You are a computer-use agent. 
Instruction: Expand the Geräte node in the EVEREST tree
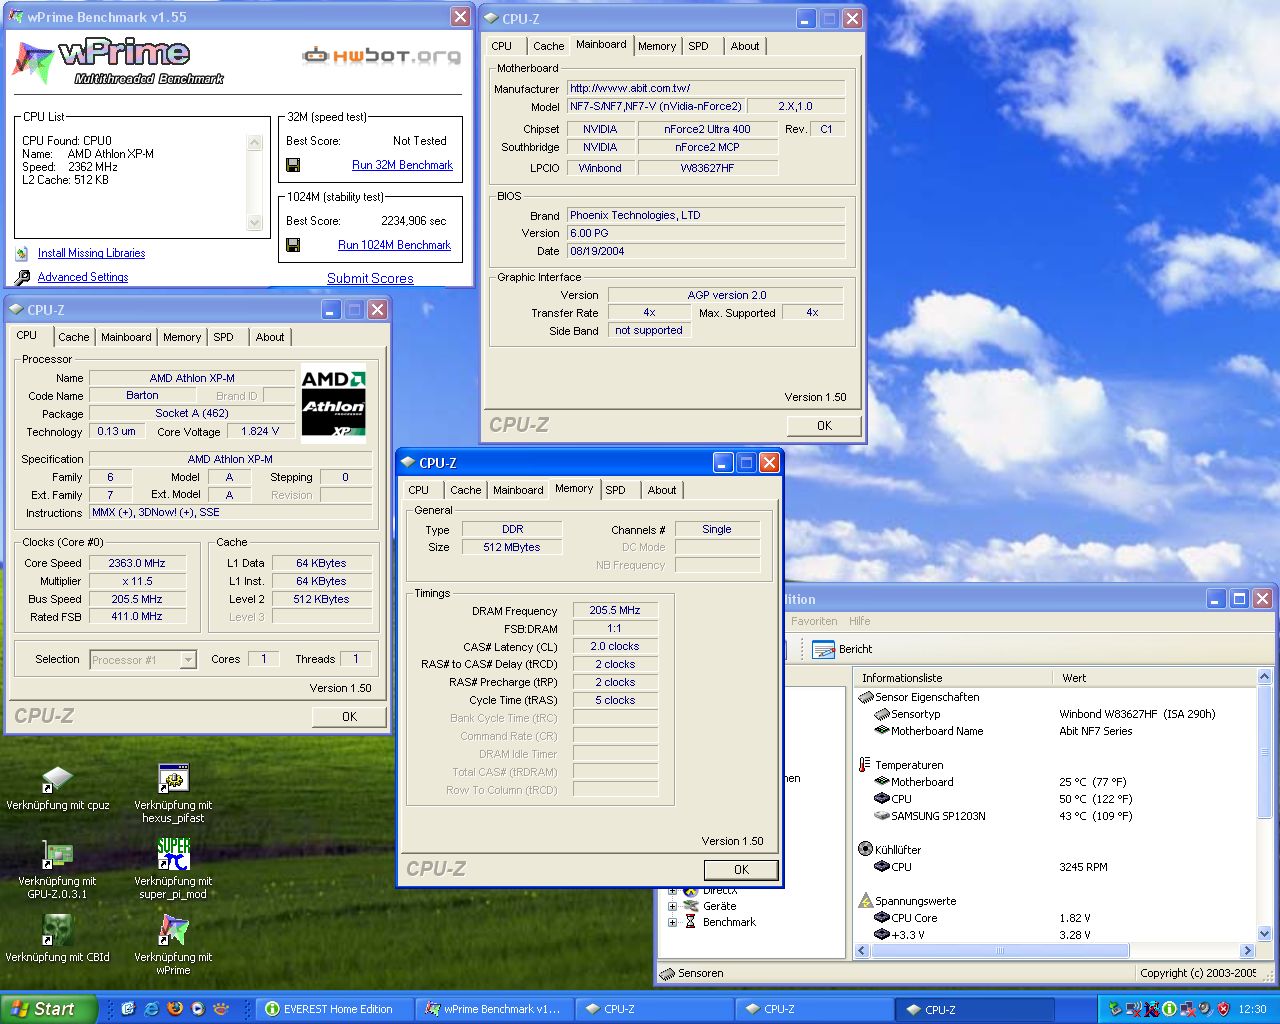point(672,906)
